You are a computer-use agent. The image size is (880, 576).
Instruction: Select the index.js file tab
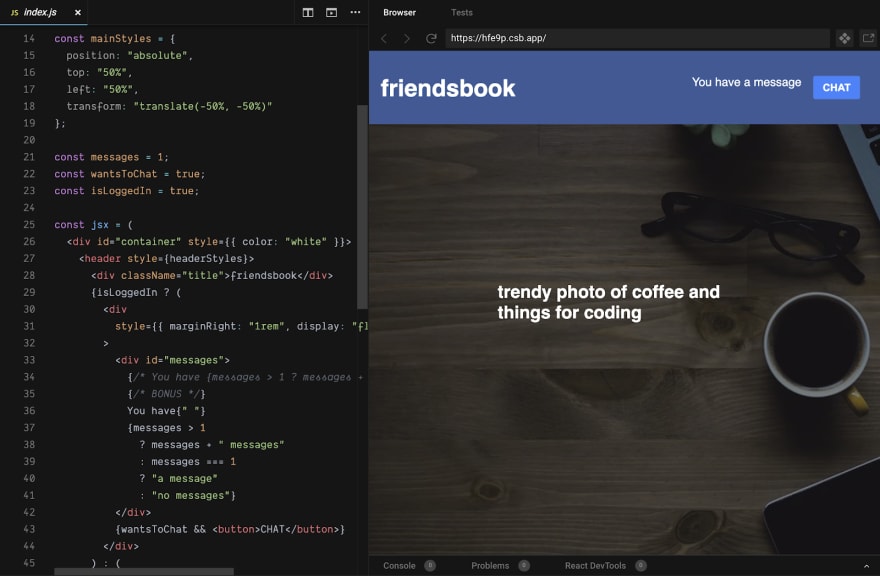(43, 12)
